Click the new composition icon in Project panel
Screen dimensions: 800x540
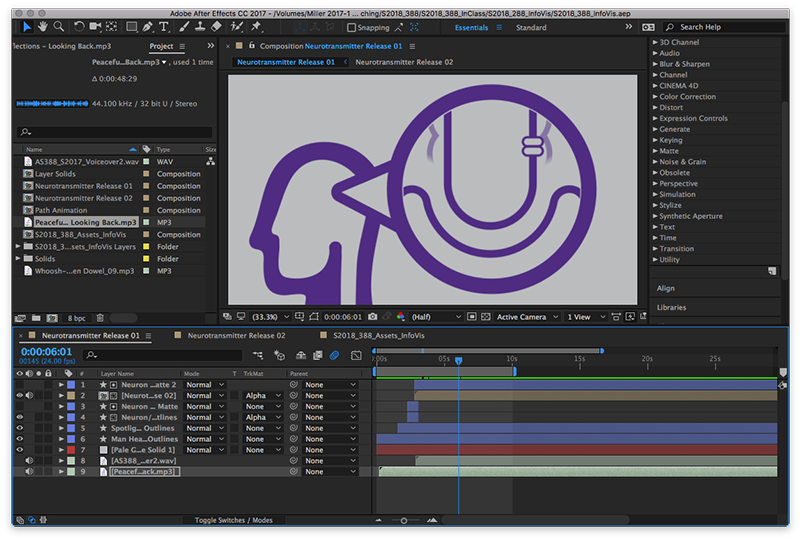click(52, 318)
